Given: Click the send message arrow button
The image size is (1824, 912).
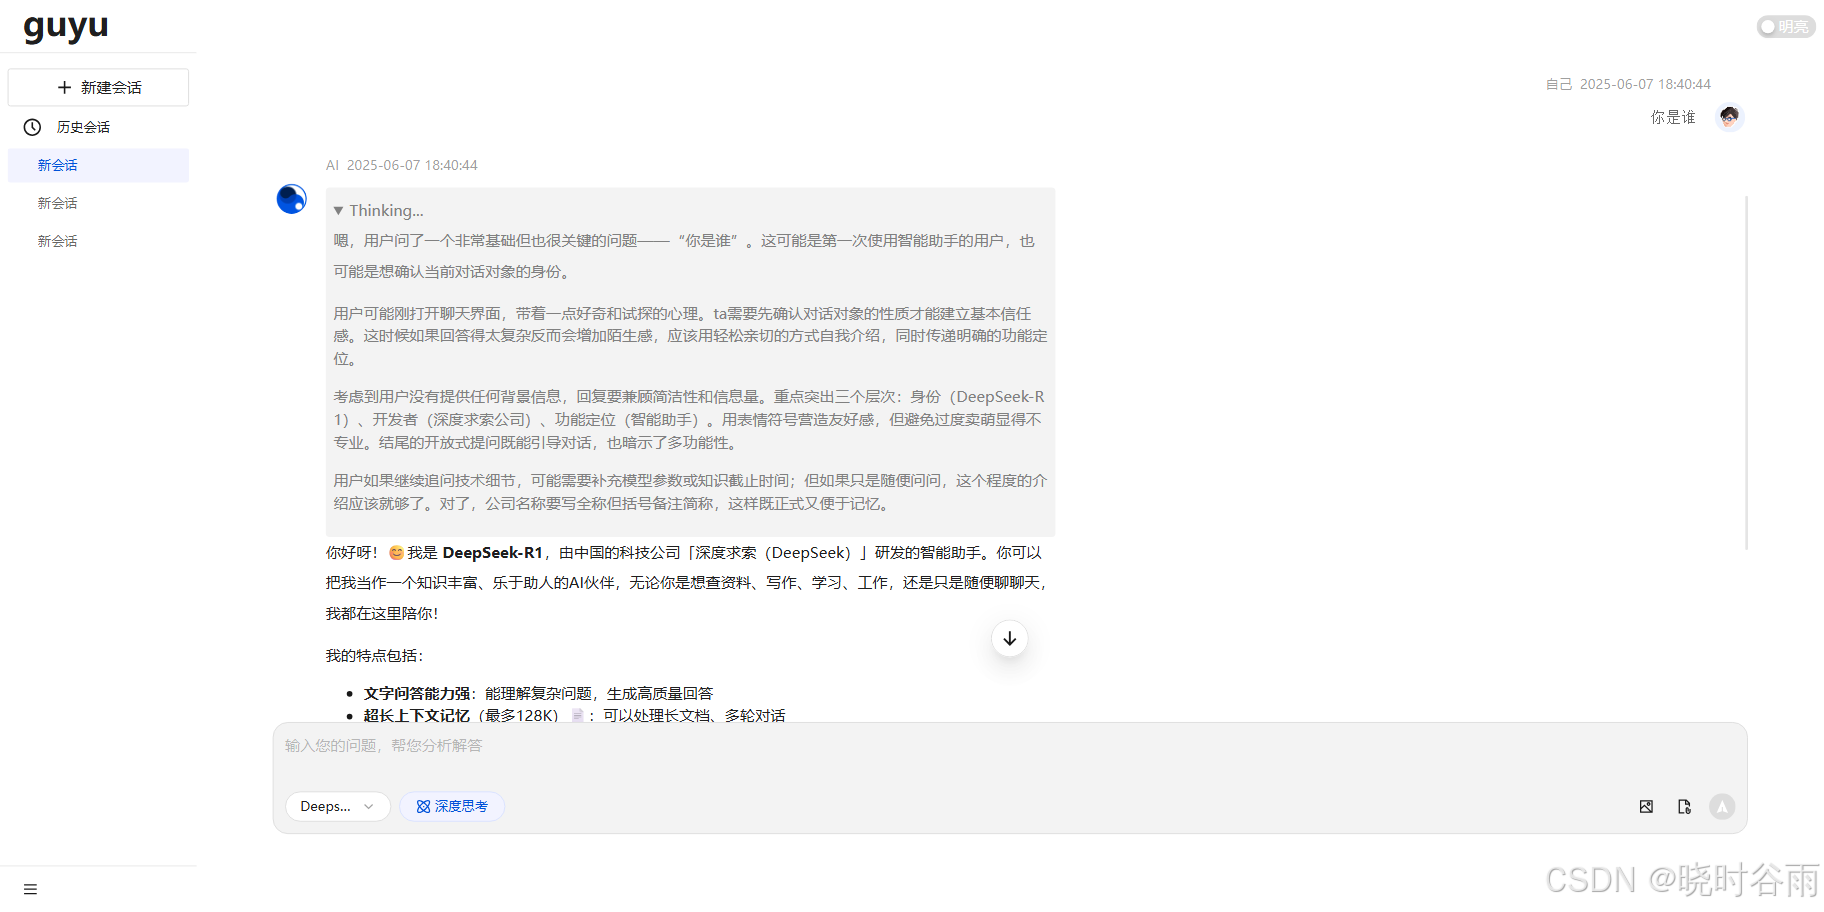Looking at the screenshot, I should [1722, 807].
